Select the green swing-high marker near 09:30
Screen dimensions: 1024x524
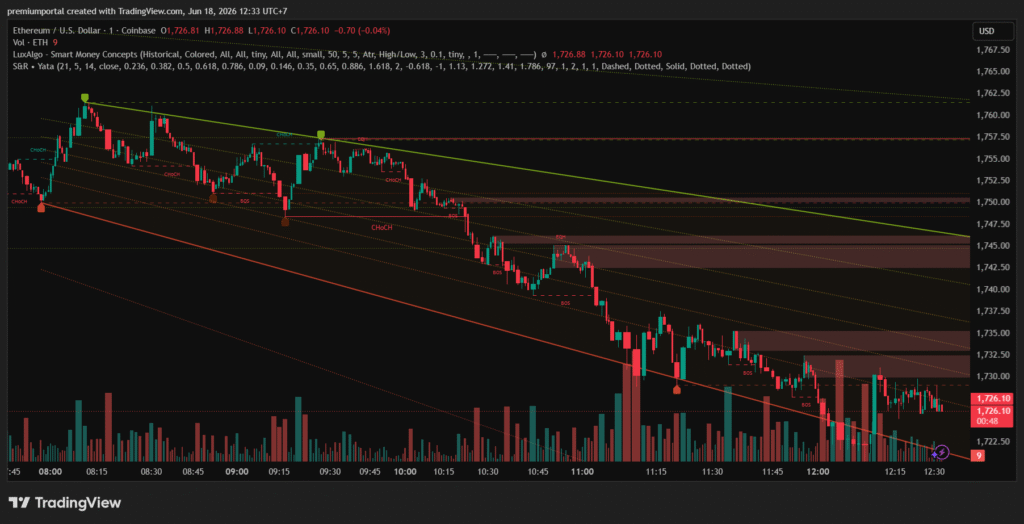pyautogui.click(x=321, y=135)
